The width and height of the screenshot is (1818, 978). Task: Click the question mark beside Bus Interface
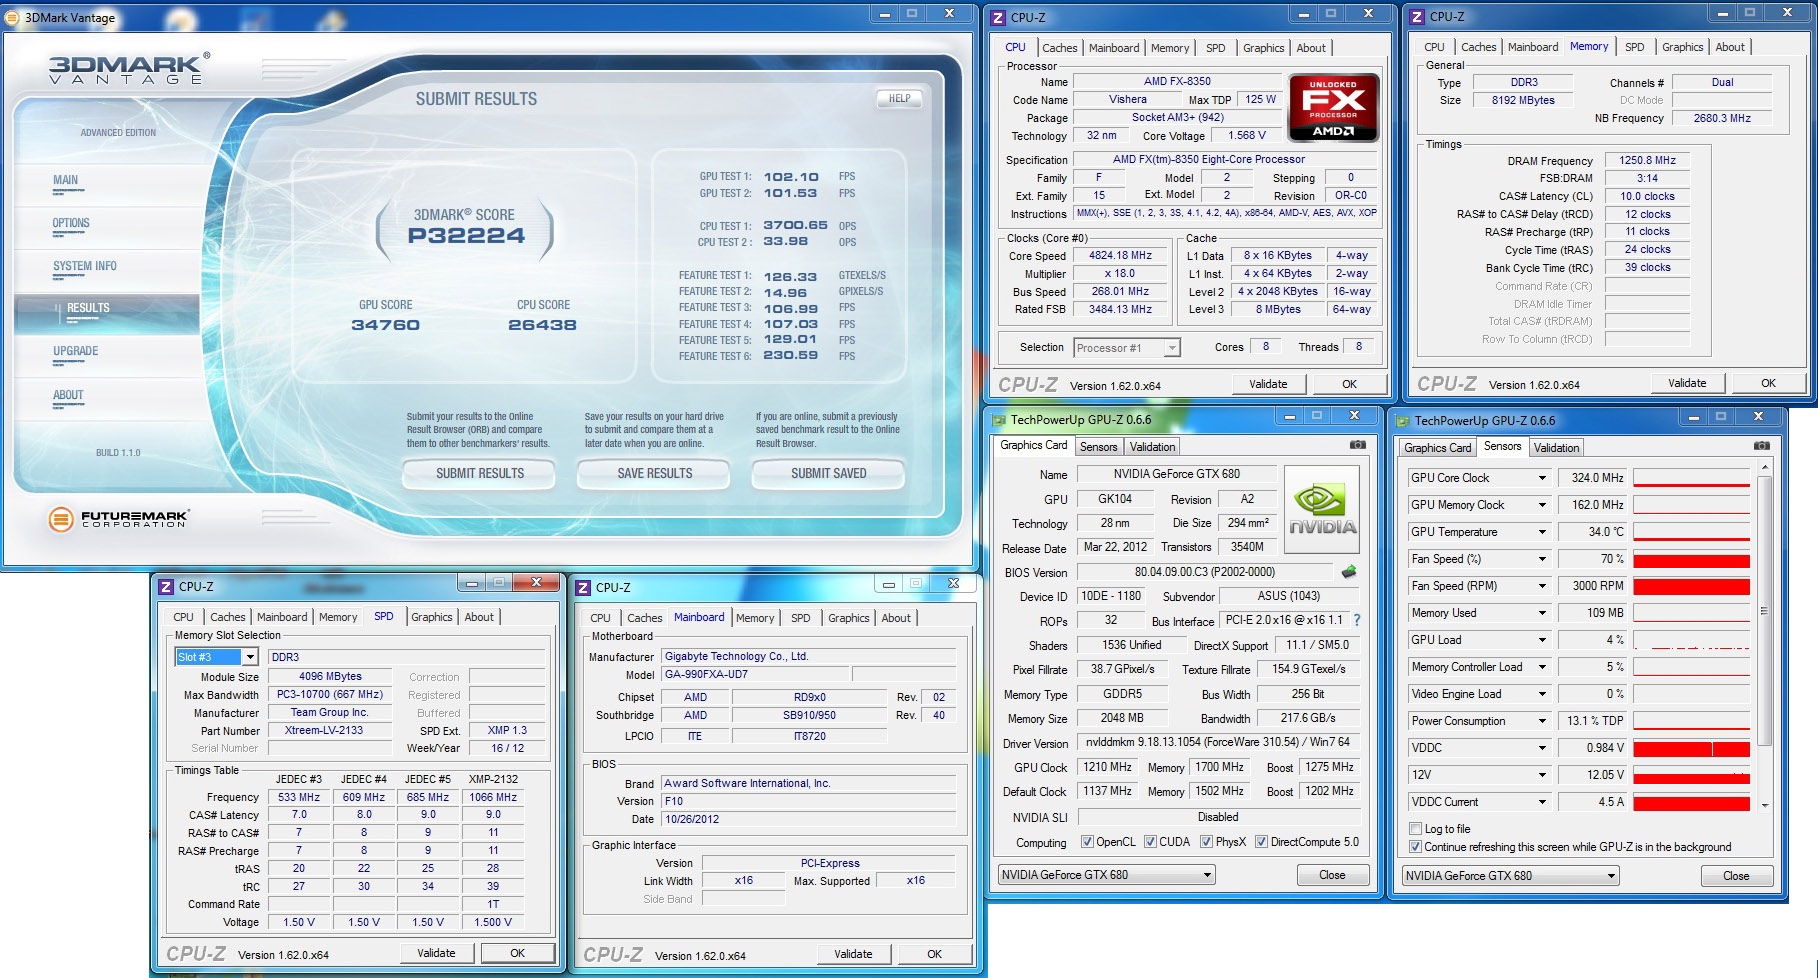1357,621
